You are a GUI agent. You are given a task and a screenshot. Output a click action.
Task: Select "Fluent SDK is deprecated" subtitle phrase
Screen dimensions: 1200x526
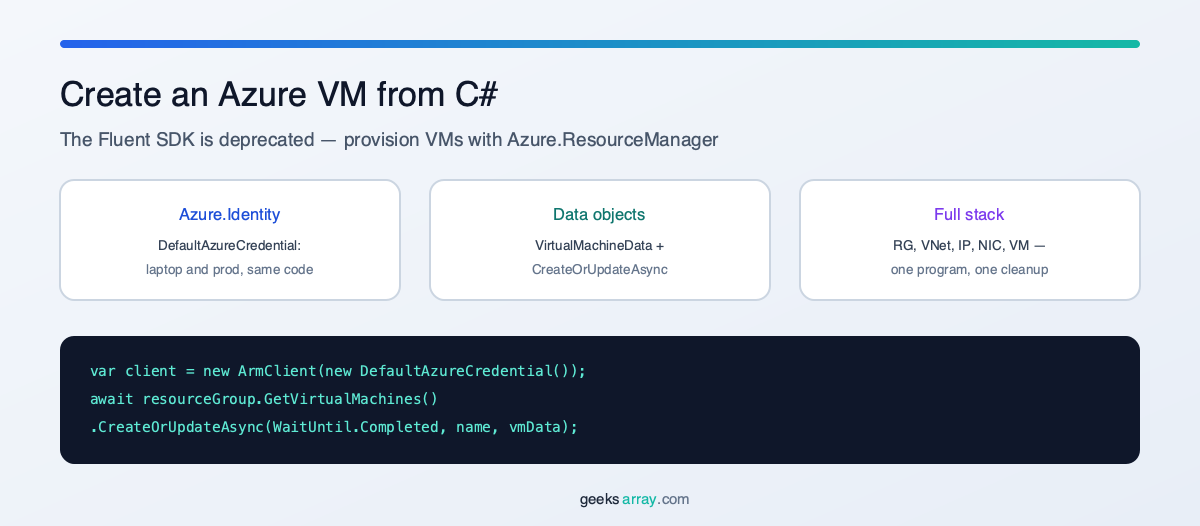pos(203,139)
